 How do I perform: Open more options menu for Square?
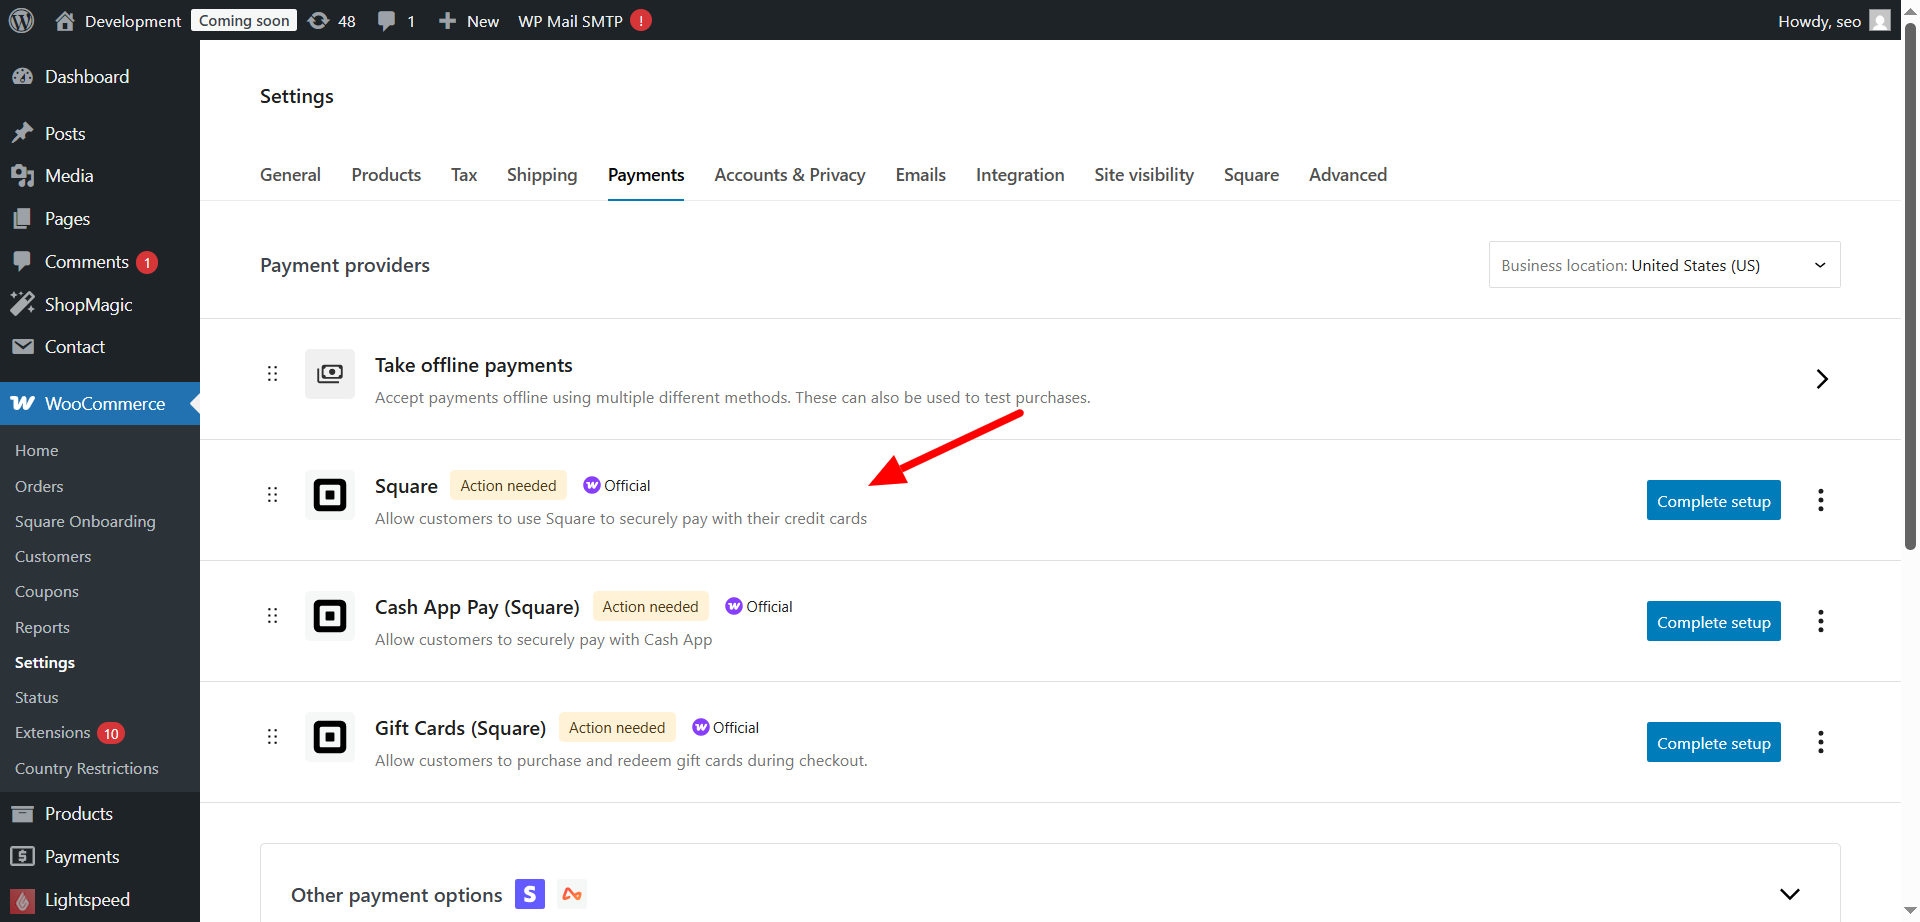pyautogui.click(x=1821, y=500)
